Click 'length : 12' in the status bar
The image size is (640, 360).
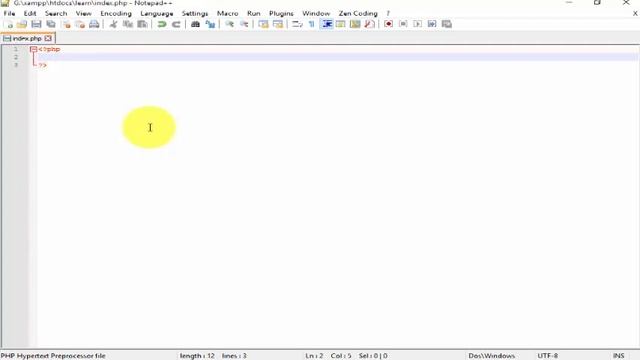[x=197, y=356]
